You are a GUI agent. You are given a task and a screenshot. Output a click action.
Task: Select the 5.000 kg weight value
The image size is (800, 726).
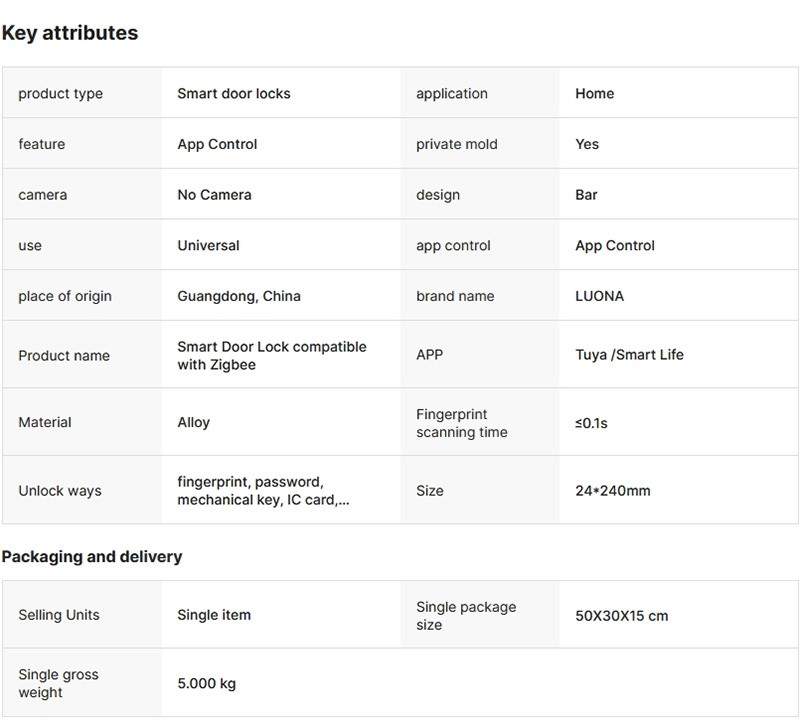206,684
